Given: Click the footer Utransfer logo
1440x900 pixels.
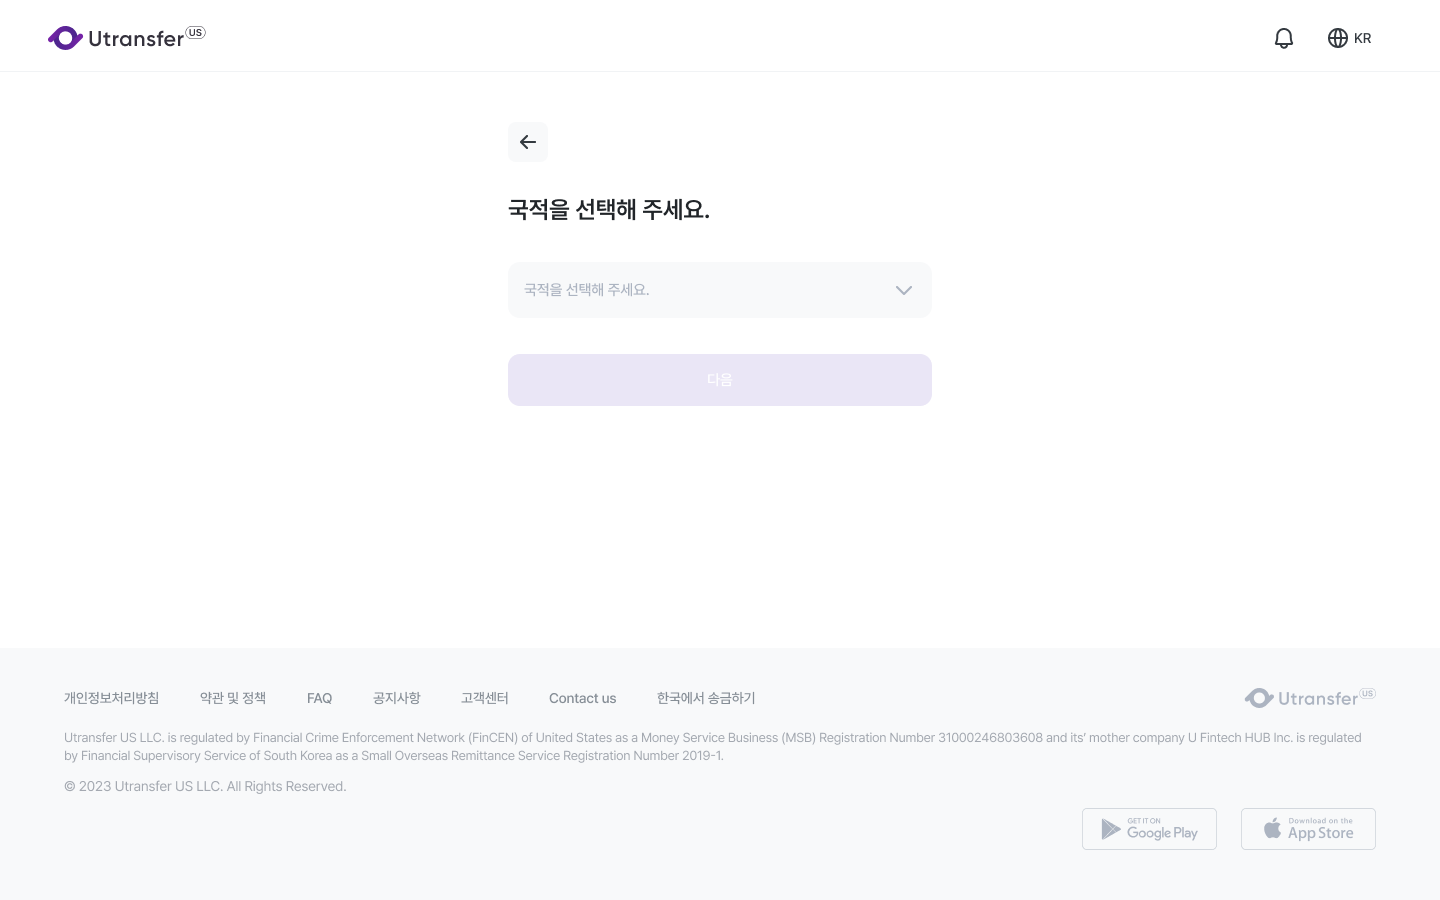Looking at the screenshot, I should [1310, 698].
